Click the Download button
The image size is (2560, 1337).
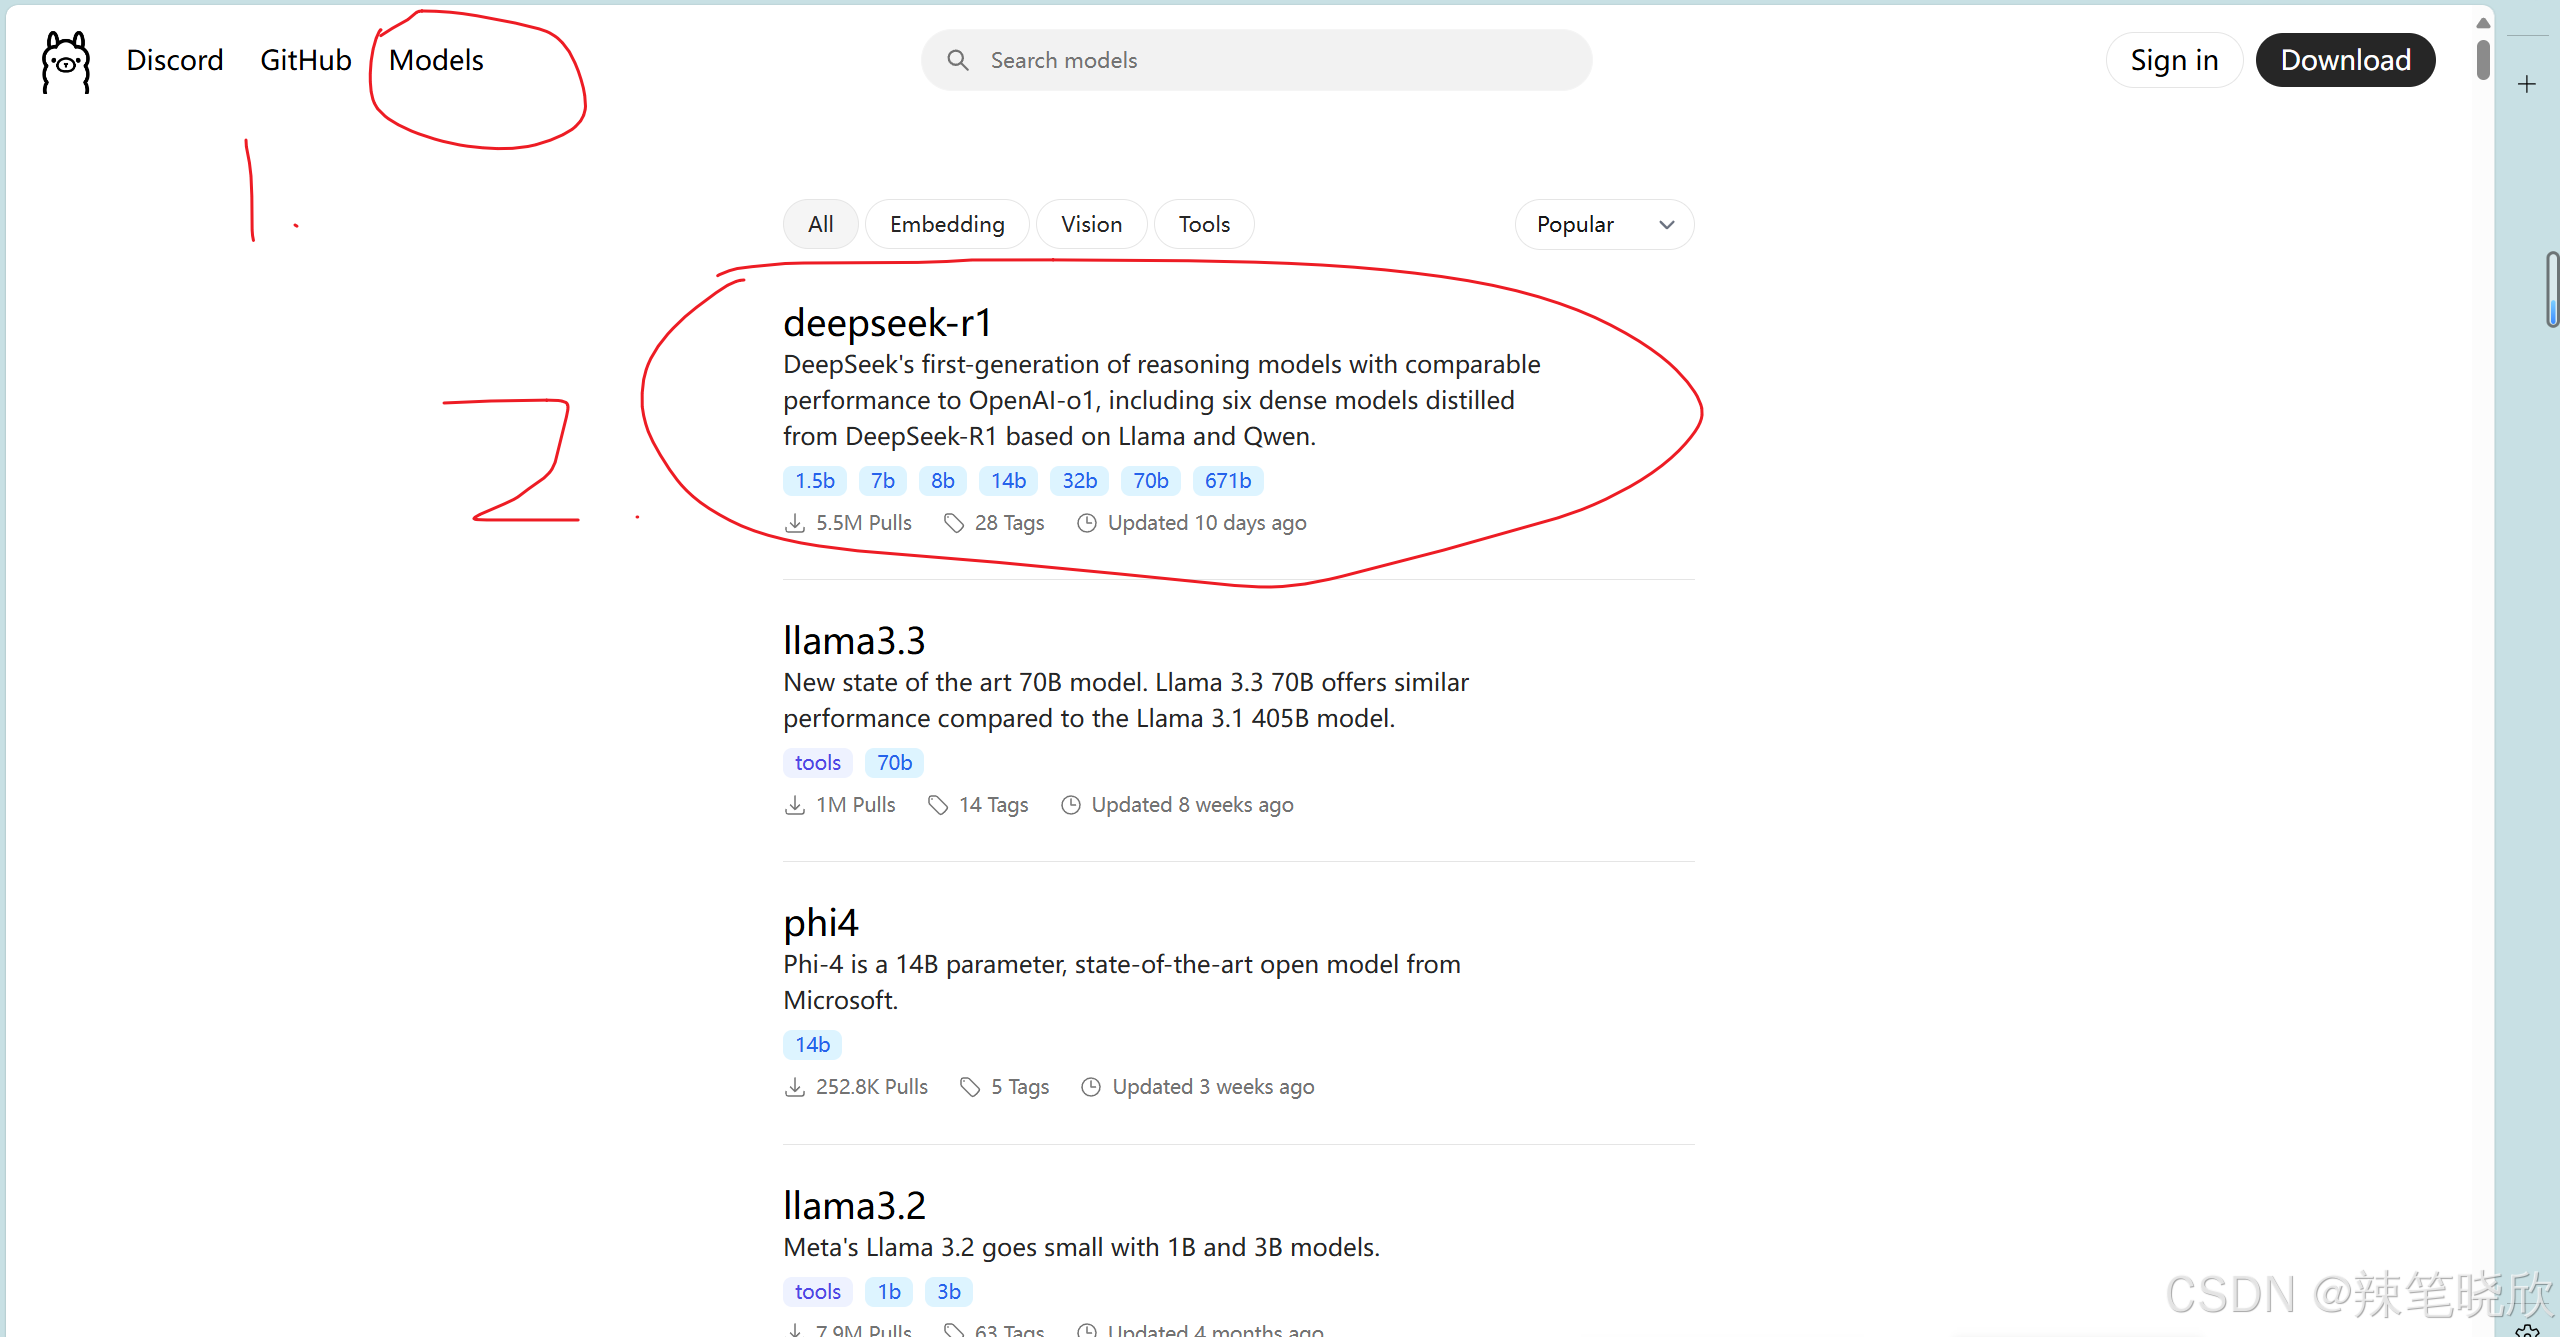[x=2345, y=60]
